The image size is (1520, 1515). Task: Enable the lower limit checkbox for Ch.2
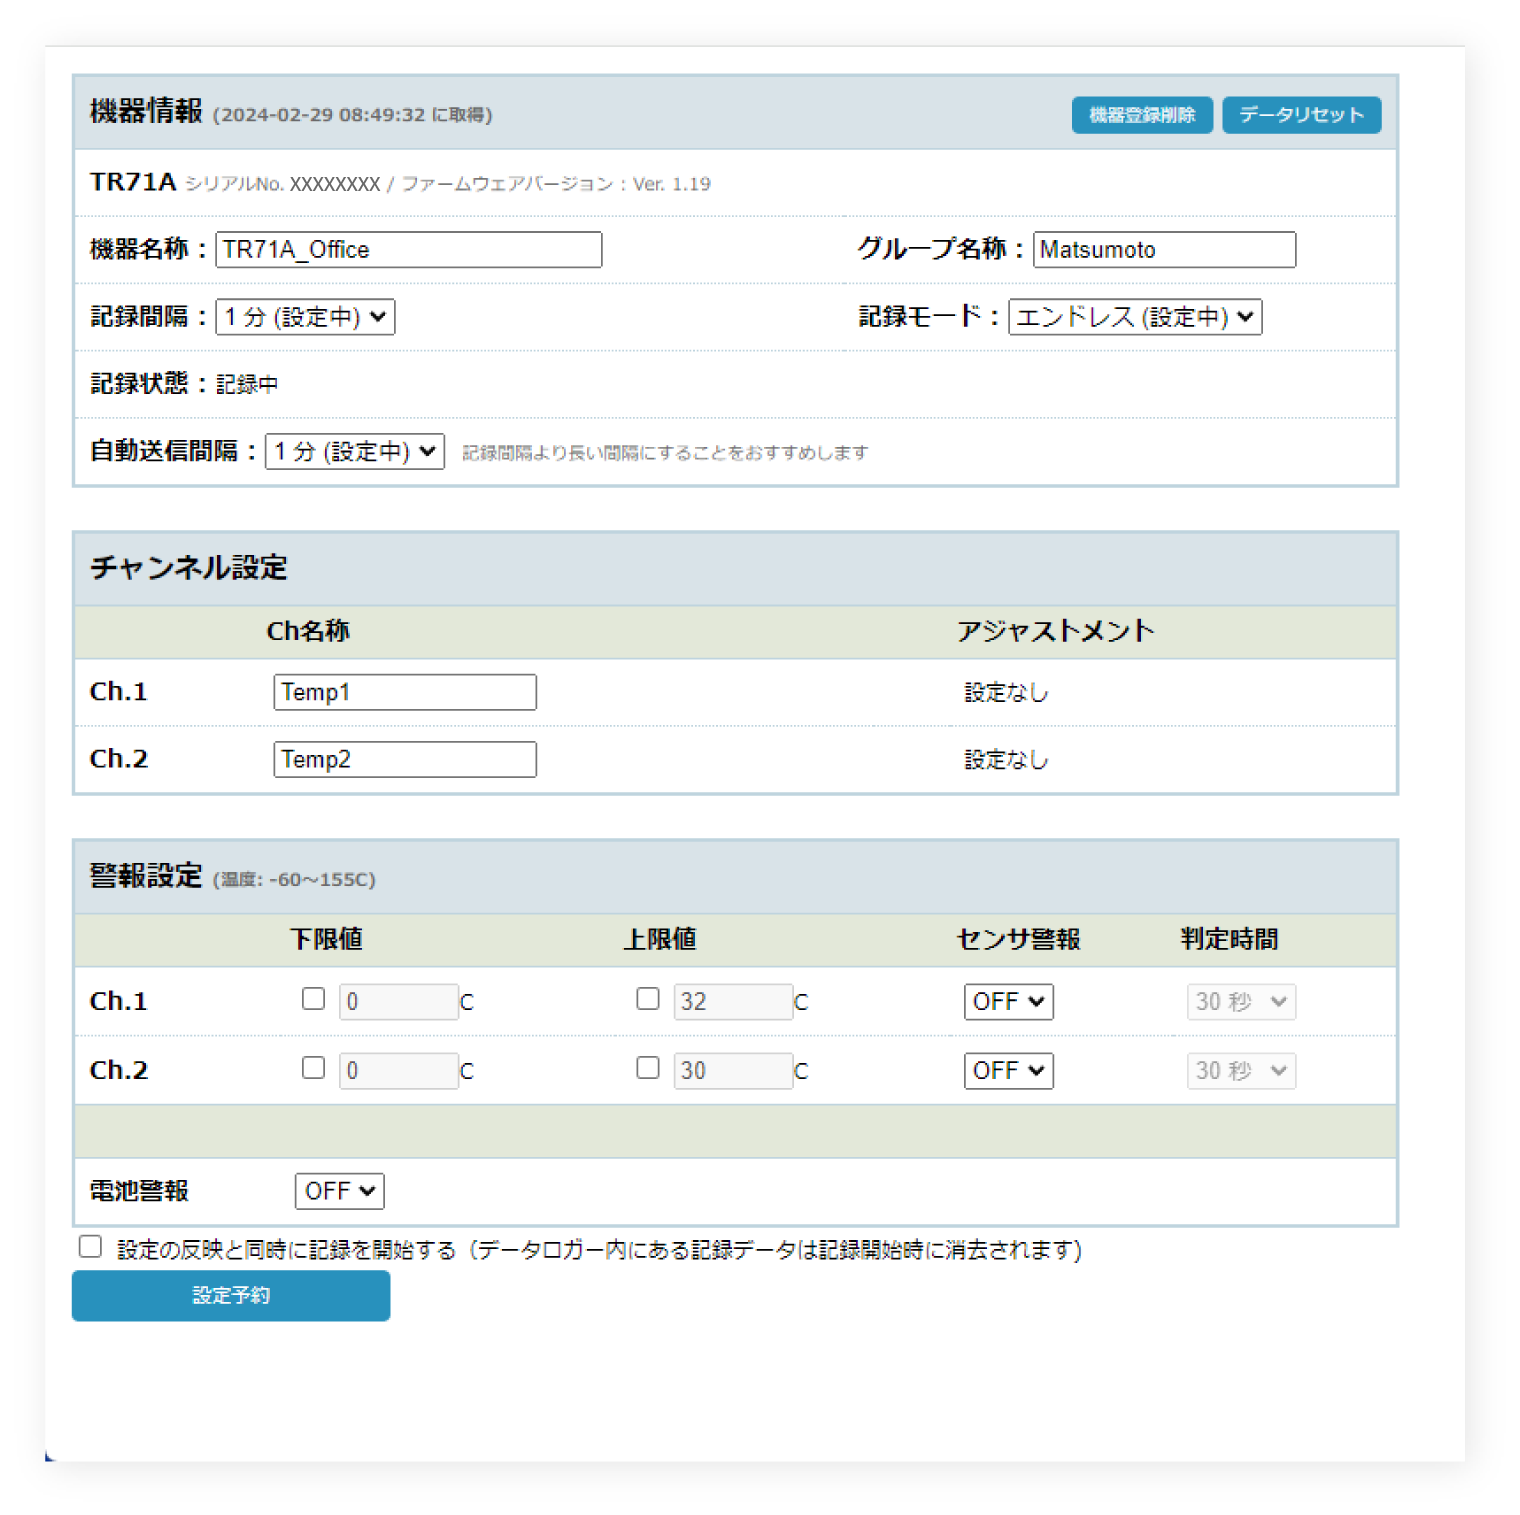click(313, 1067)
